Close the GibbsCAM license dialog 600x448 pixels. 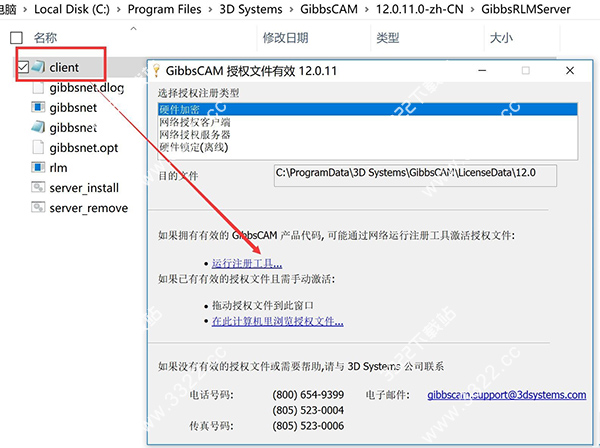(x=570, y=71)
